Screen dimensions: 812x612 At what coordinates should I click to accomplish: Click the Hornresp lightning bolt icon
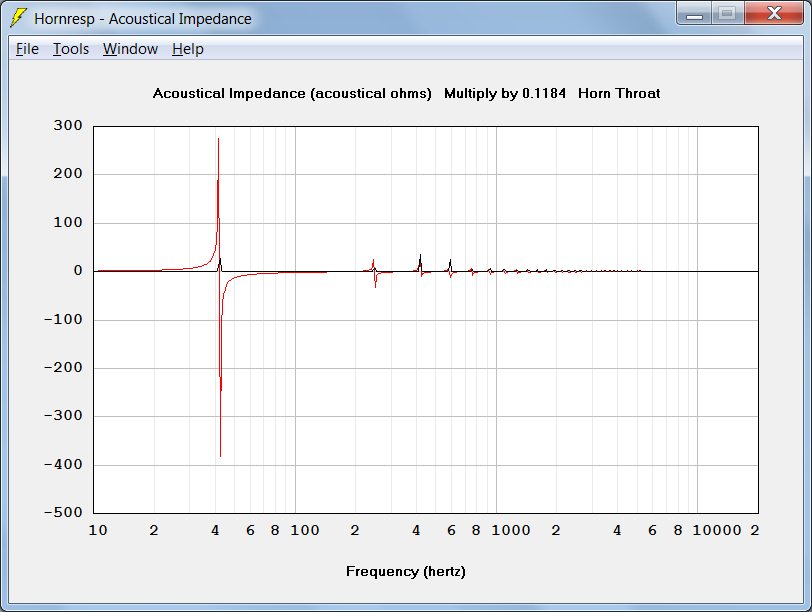[x=19, y=18]
